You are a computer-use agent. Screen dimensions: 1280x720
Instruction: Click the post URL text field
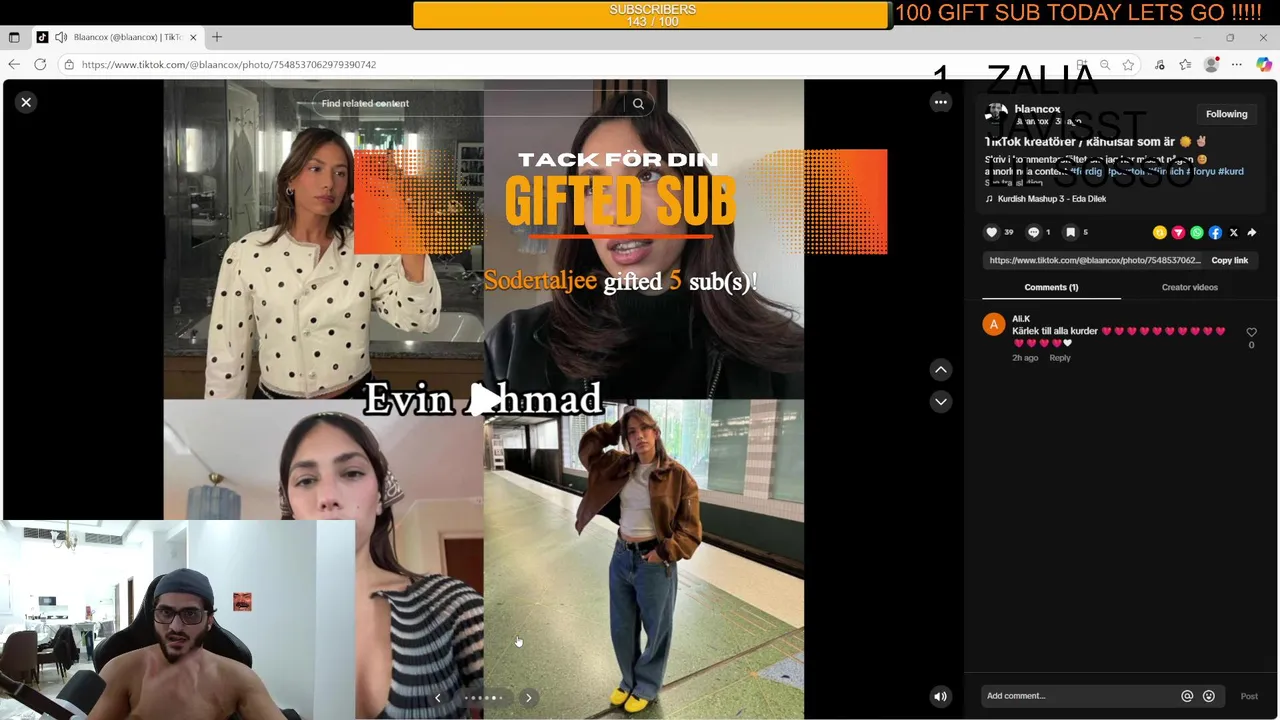tap(1094, 260)
